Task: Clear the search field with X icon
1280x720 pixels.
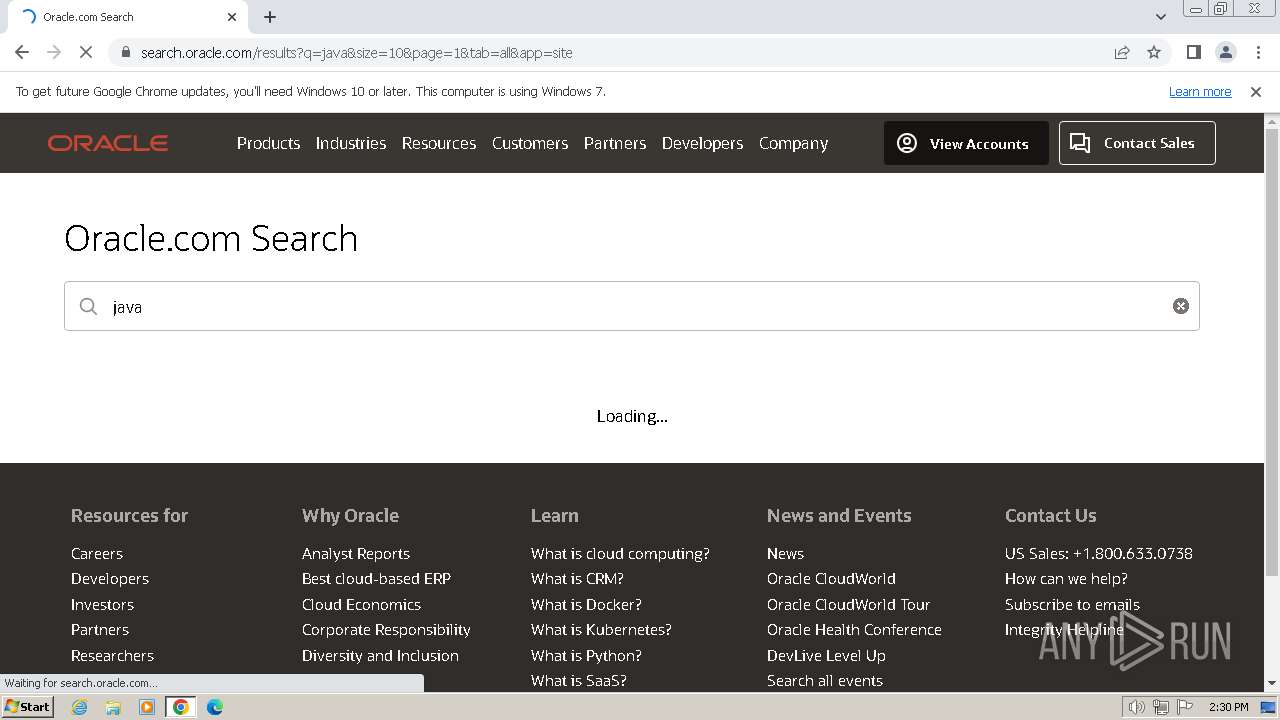Action: (1181, 306)
